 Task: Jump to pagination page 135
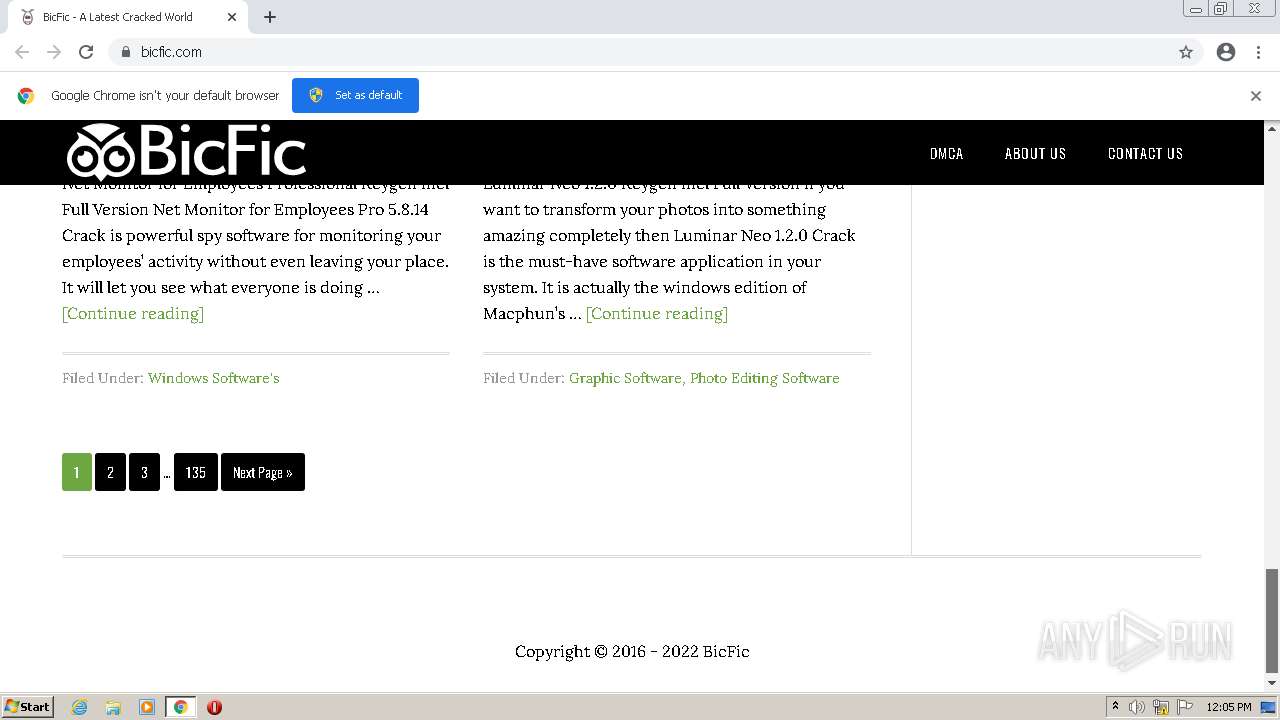click(195, 472)
